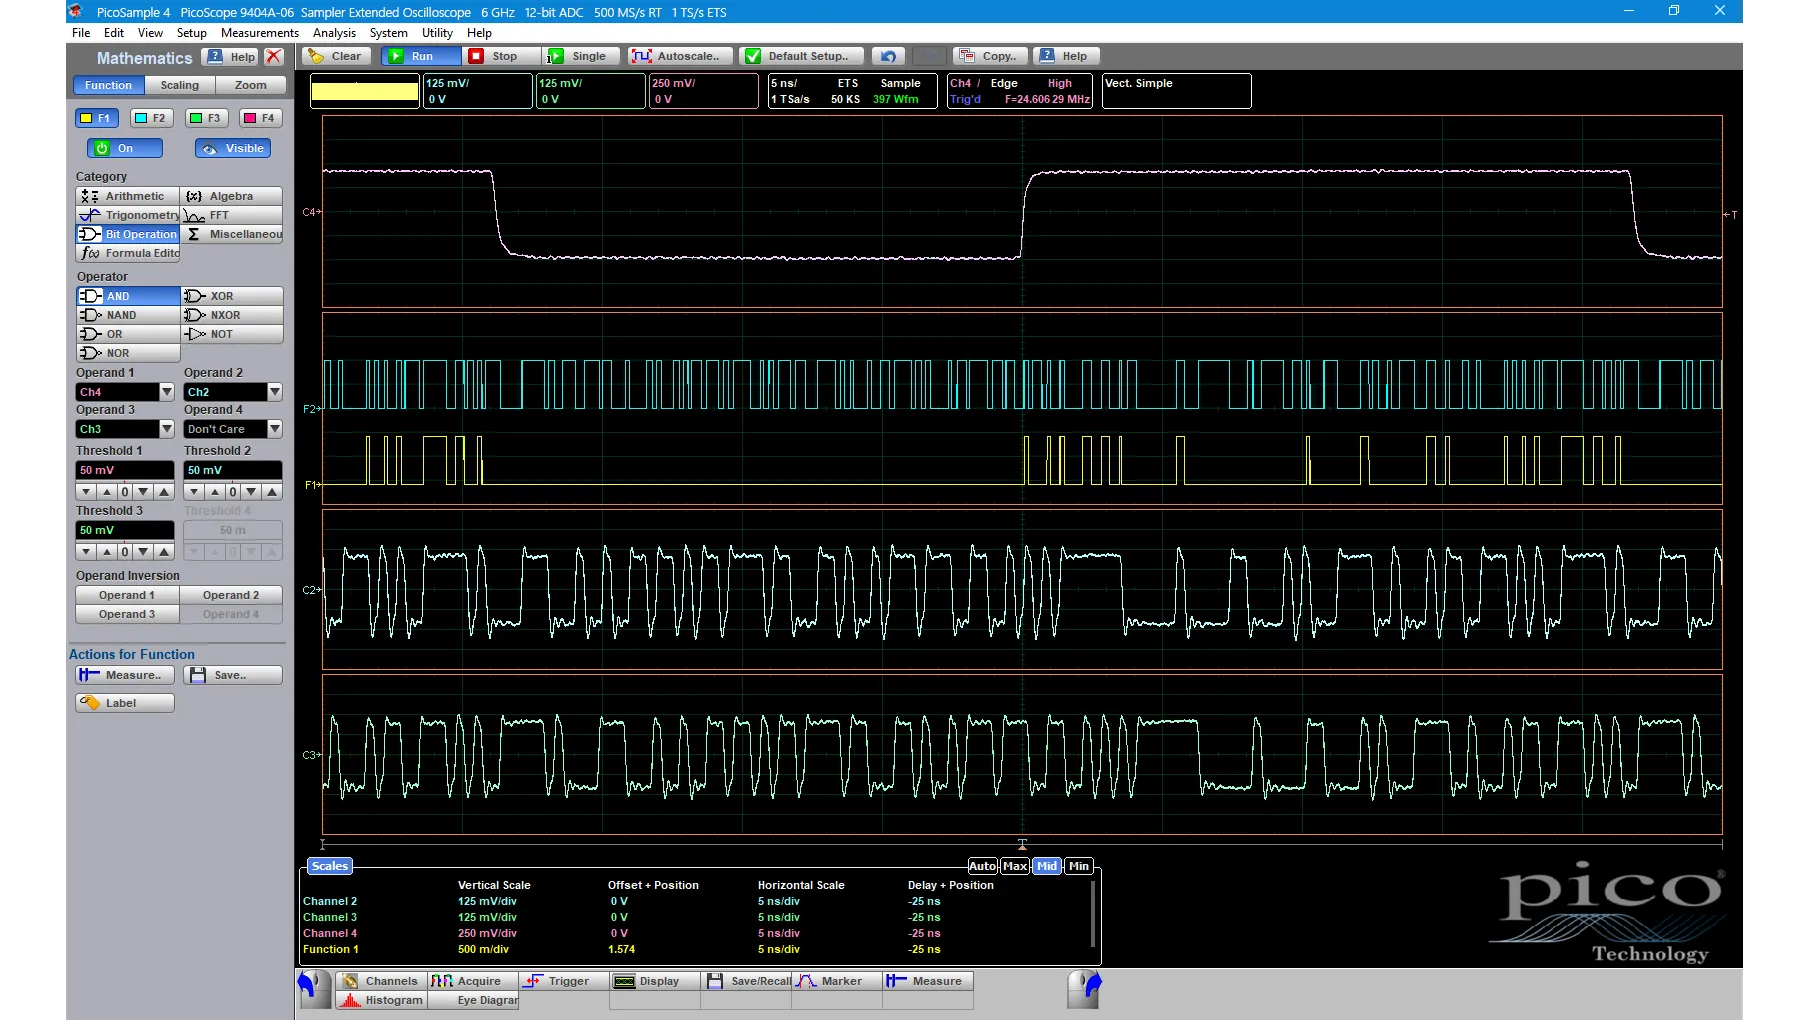Screen dimensions: 1811x1020
Task: Select function F3
Action: tap(207, 118)
